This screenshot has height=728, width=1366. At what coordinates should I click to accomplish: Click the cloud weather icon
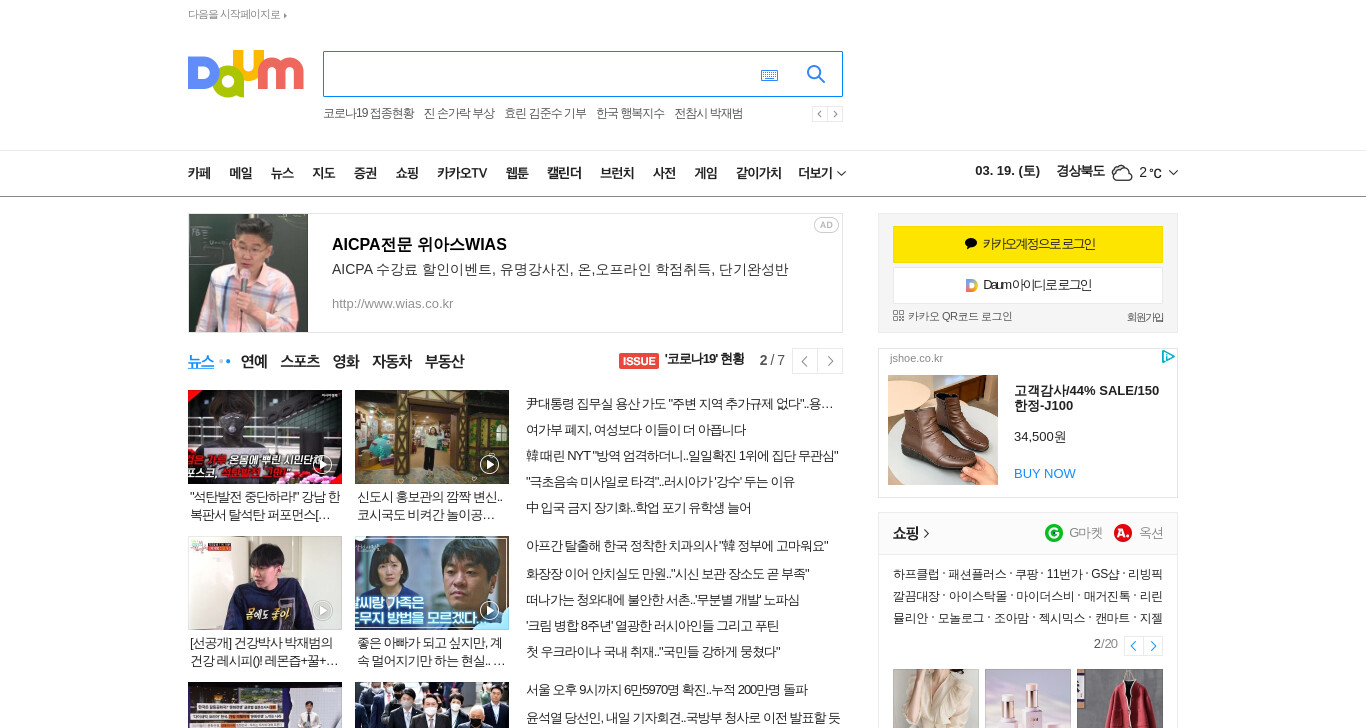(1122, 172)
